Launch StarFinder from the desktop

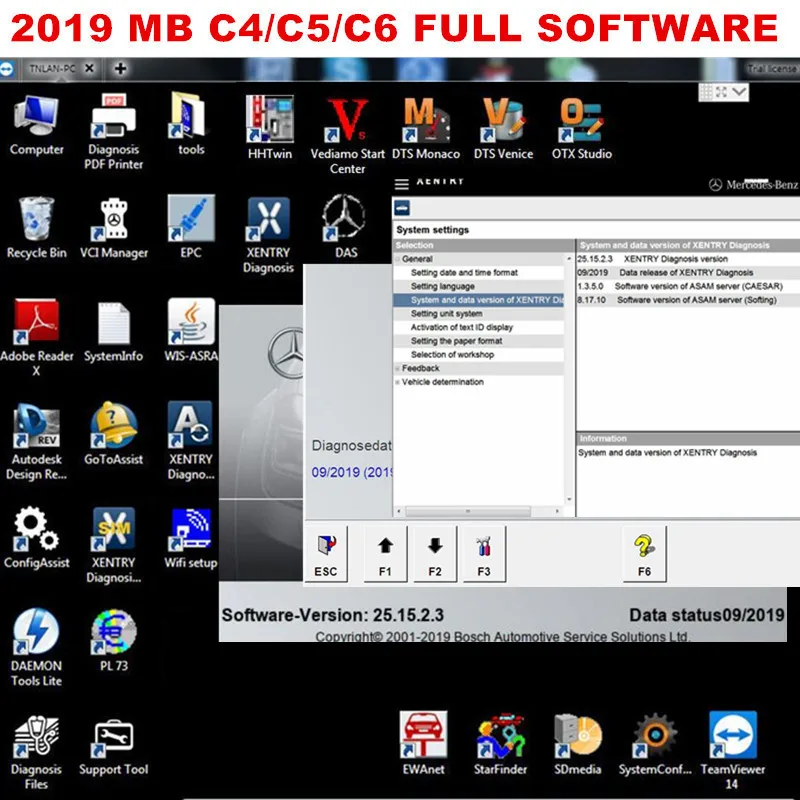(x=501, y=738)
